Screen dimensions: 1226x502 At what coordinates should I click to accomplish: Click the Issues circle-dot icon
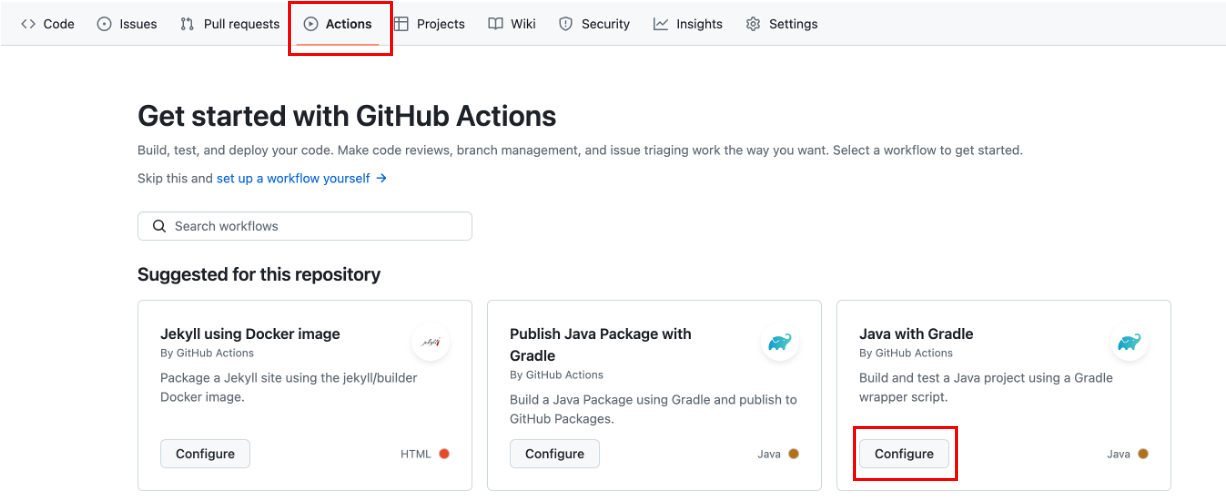[x=104, y=24]
